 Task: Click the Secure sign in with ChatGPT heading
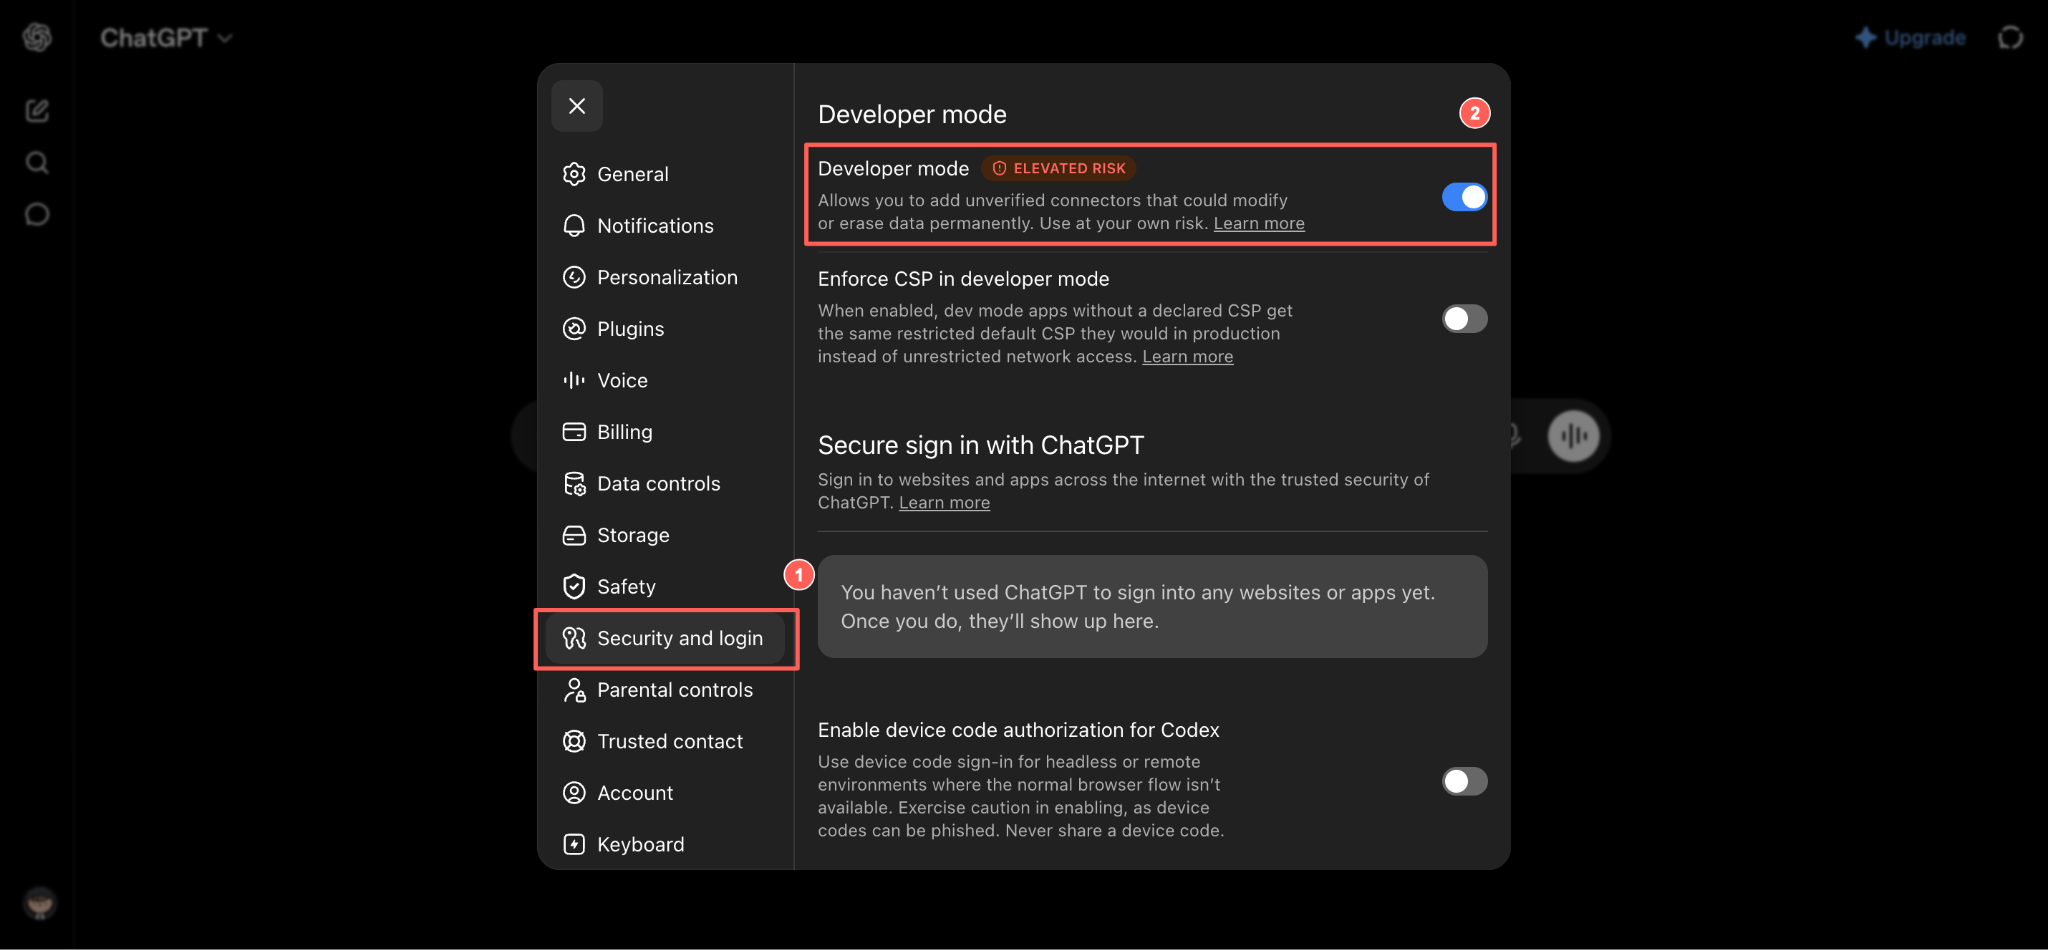pos(981,445)
